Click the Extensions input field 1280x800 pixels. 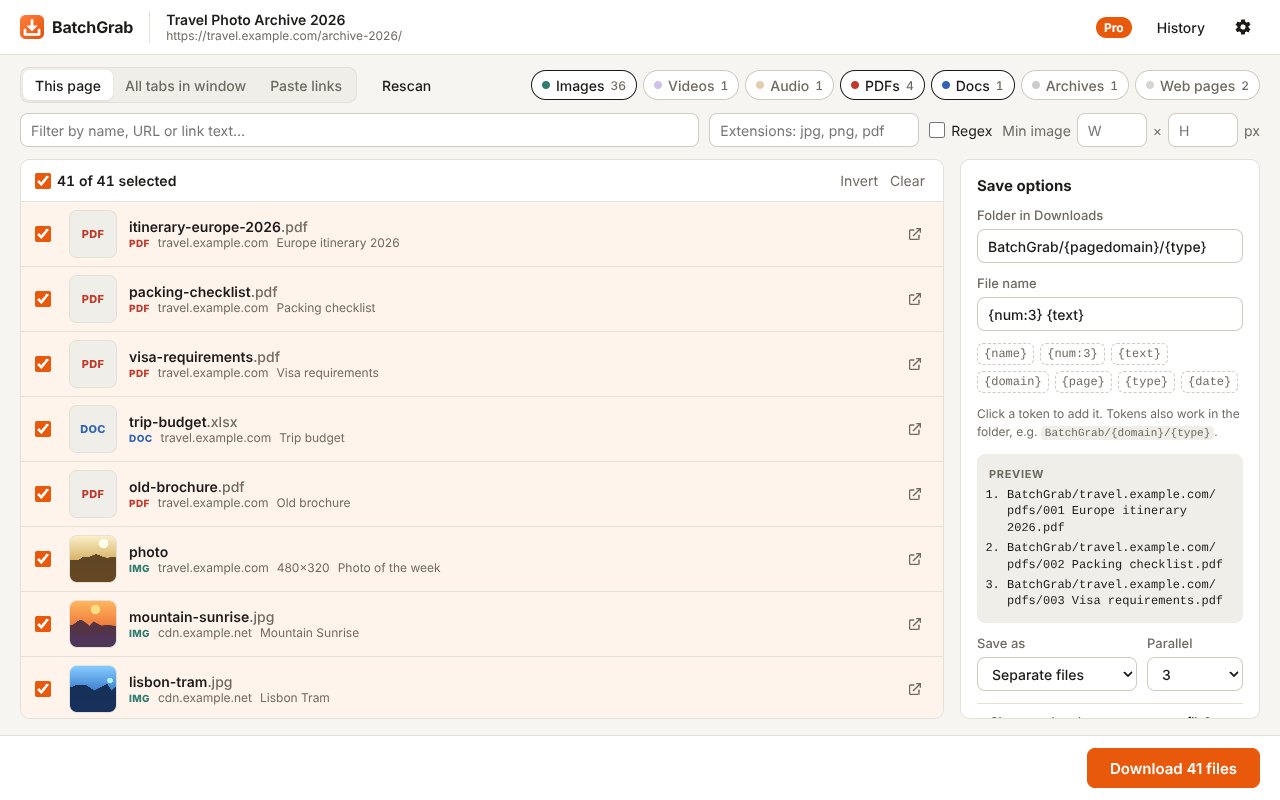pyautogui.click(x=814, y=130)
